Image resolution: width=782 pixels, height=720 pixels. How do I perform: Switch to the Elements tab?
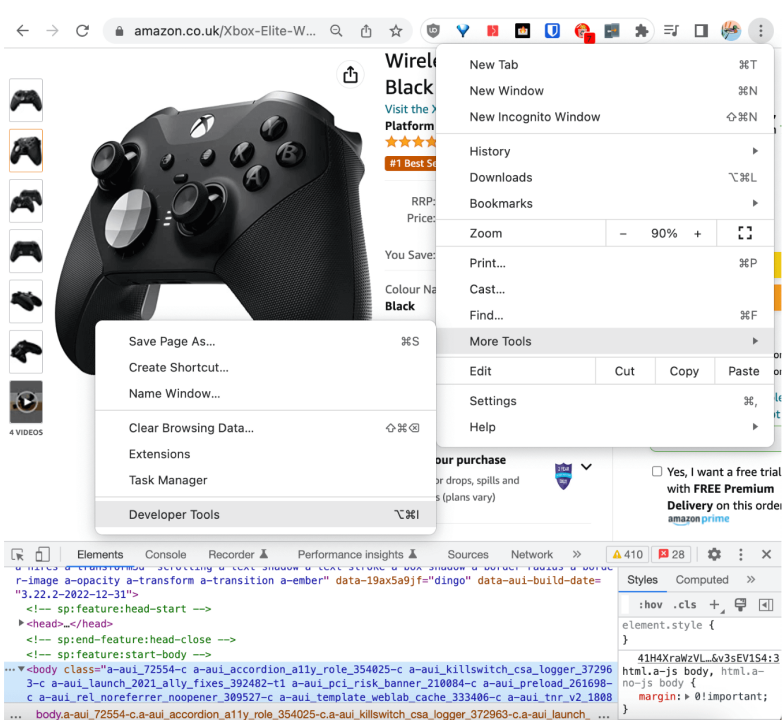point(100,554)
